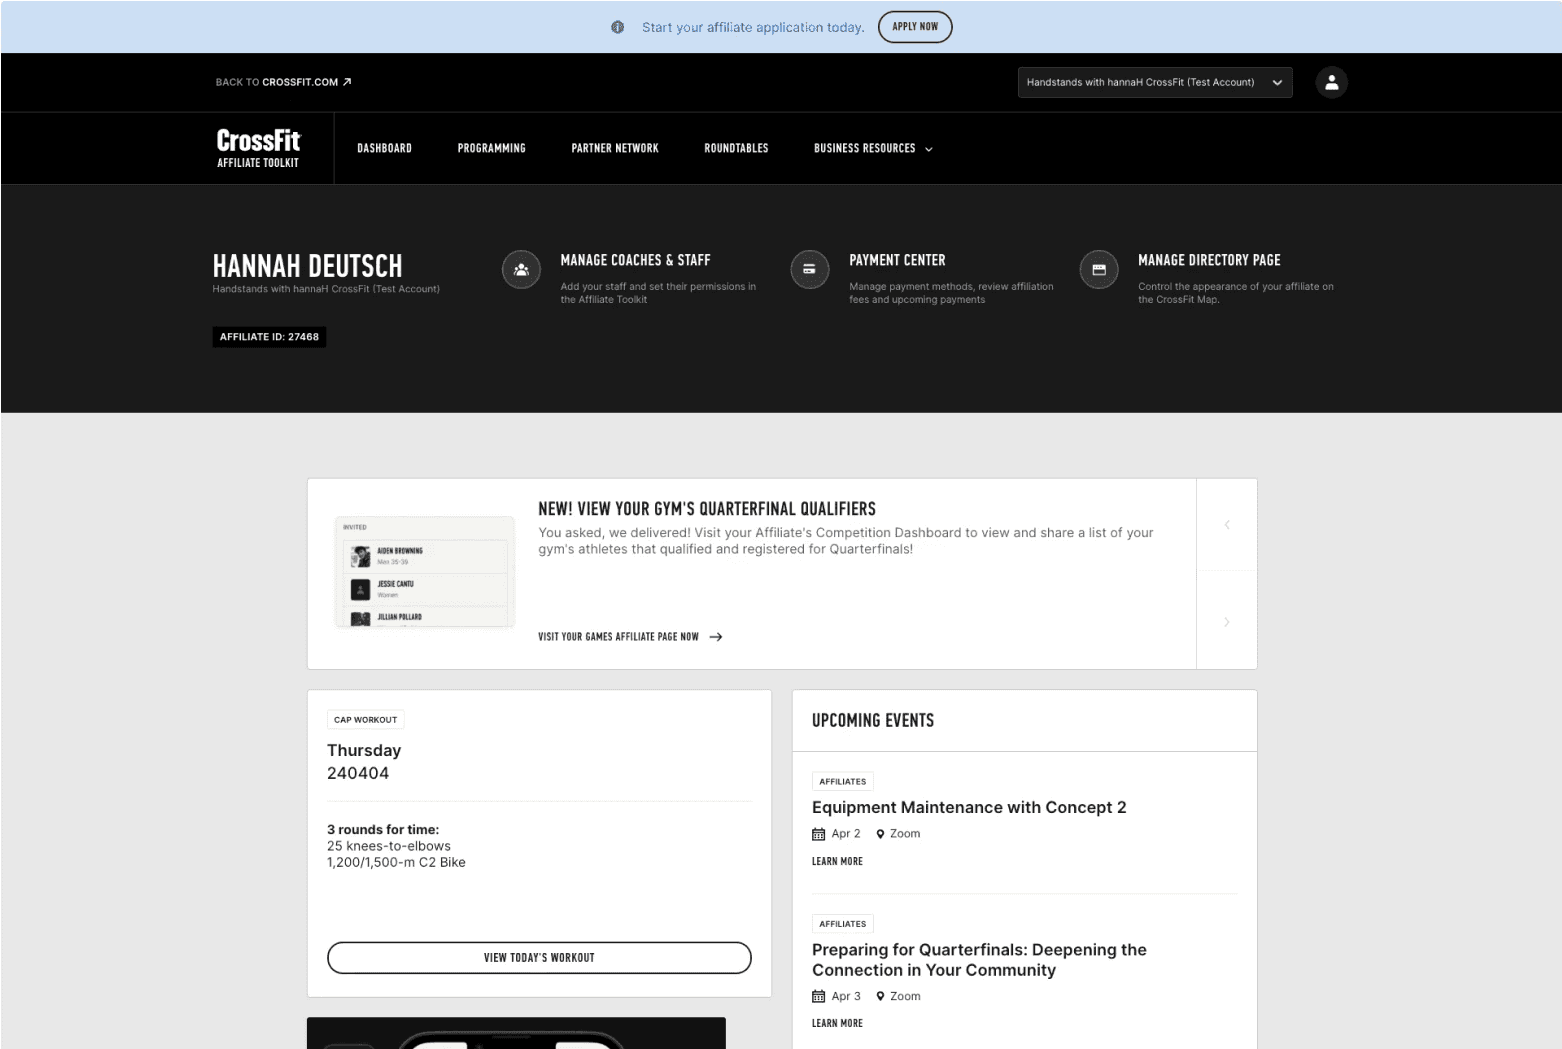Screen dimensions: 1562x1049
Task: Click the arrow after Visit Your Games Affiliate Page
Action: (x=715, y=637)
